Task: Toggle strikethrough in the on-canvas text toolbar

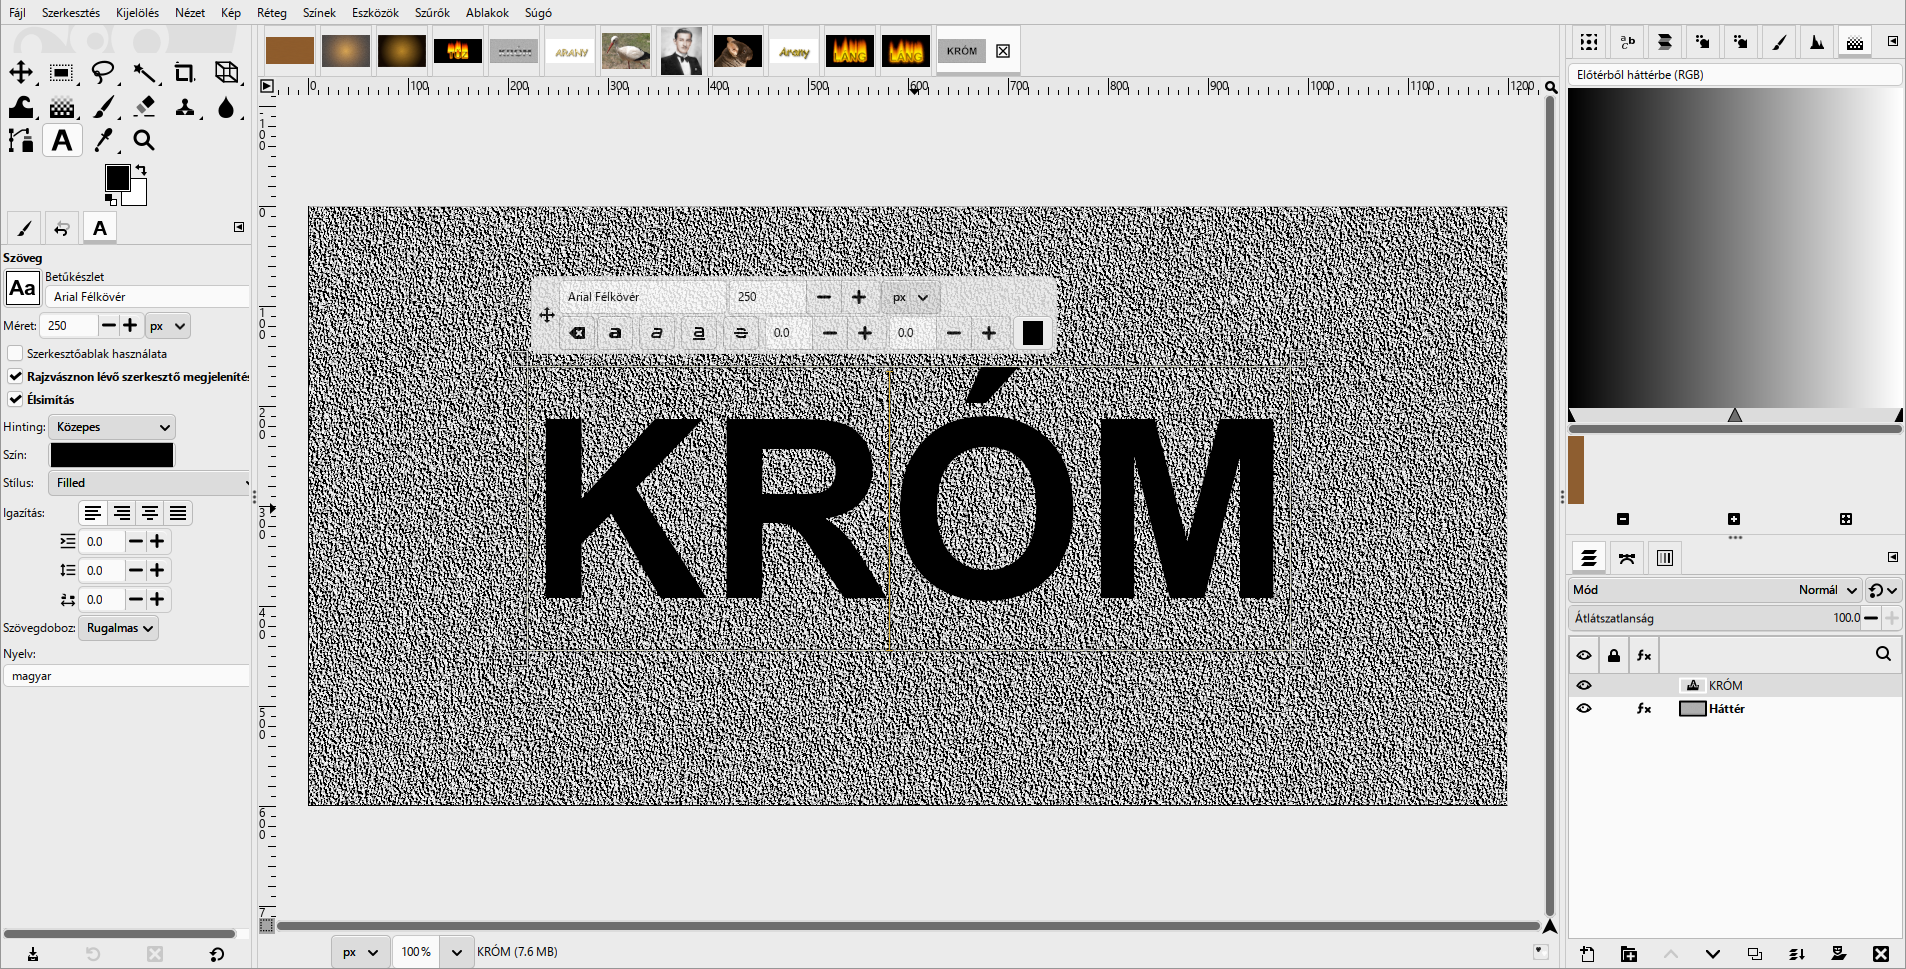Action: [741, 333]
